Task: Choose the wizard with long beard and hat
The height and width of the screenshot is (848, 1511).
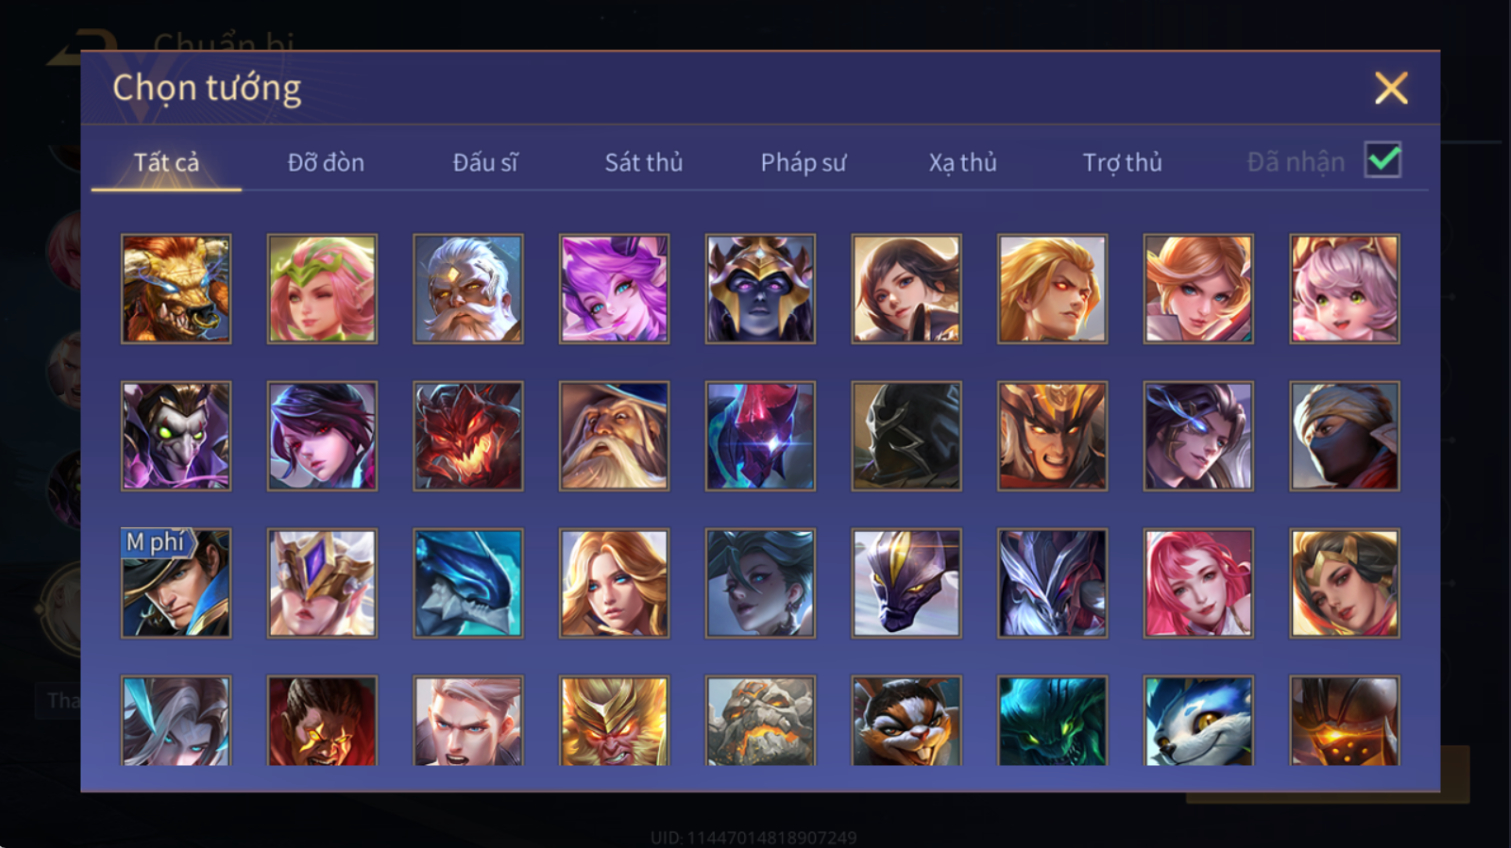Action: 614,436
